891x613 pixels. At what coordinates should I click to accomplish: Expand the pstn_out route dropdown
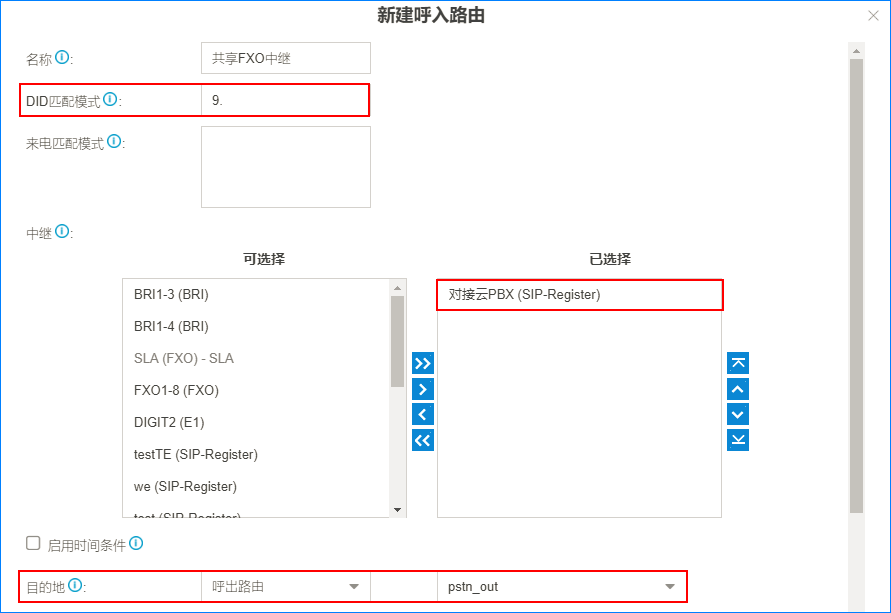point(561,587)
